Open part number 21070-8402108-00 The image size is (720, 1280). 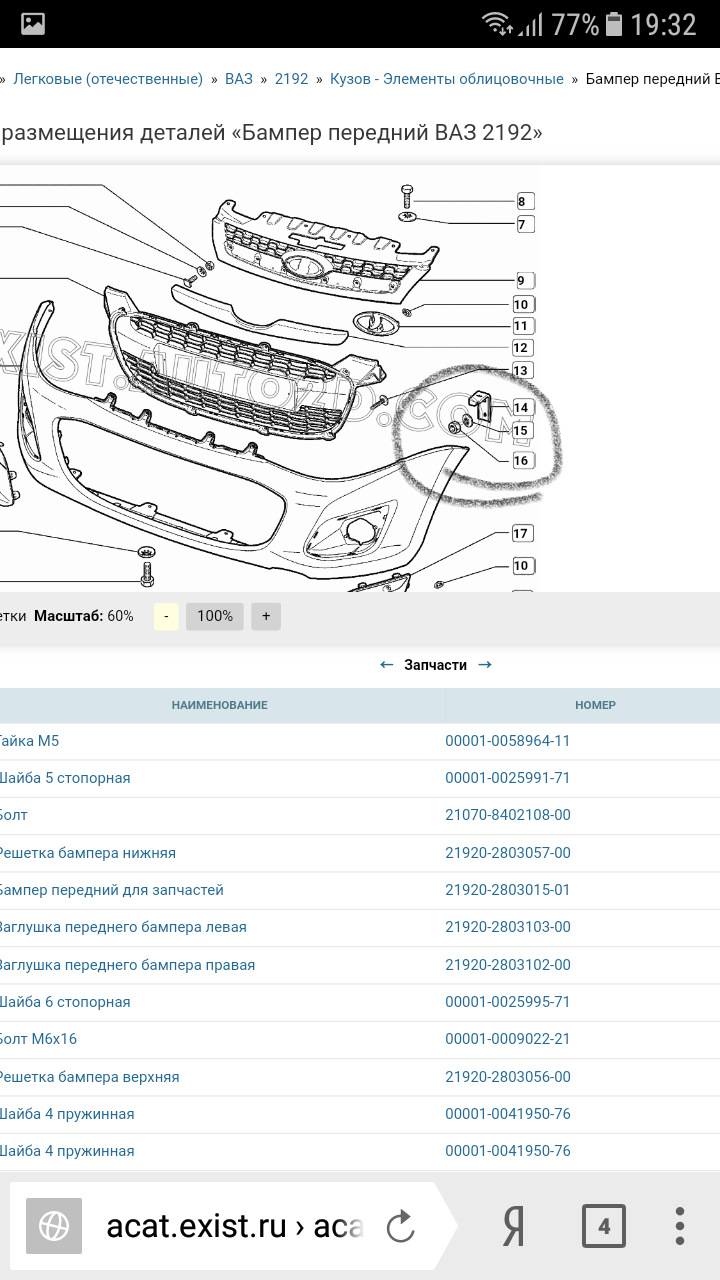coord(508,815)
